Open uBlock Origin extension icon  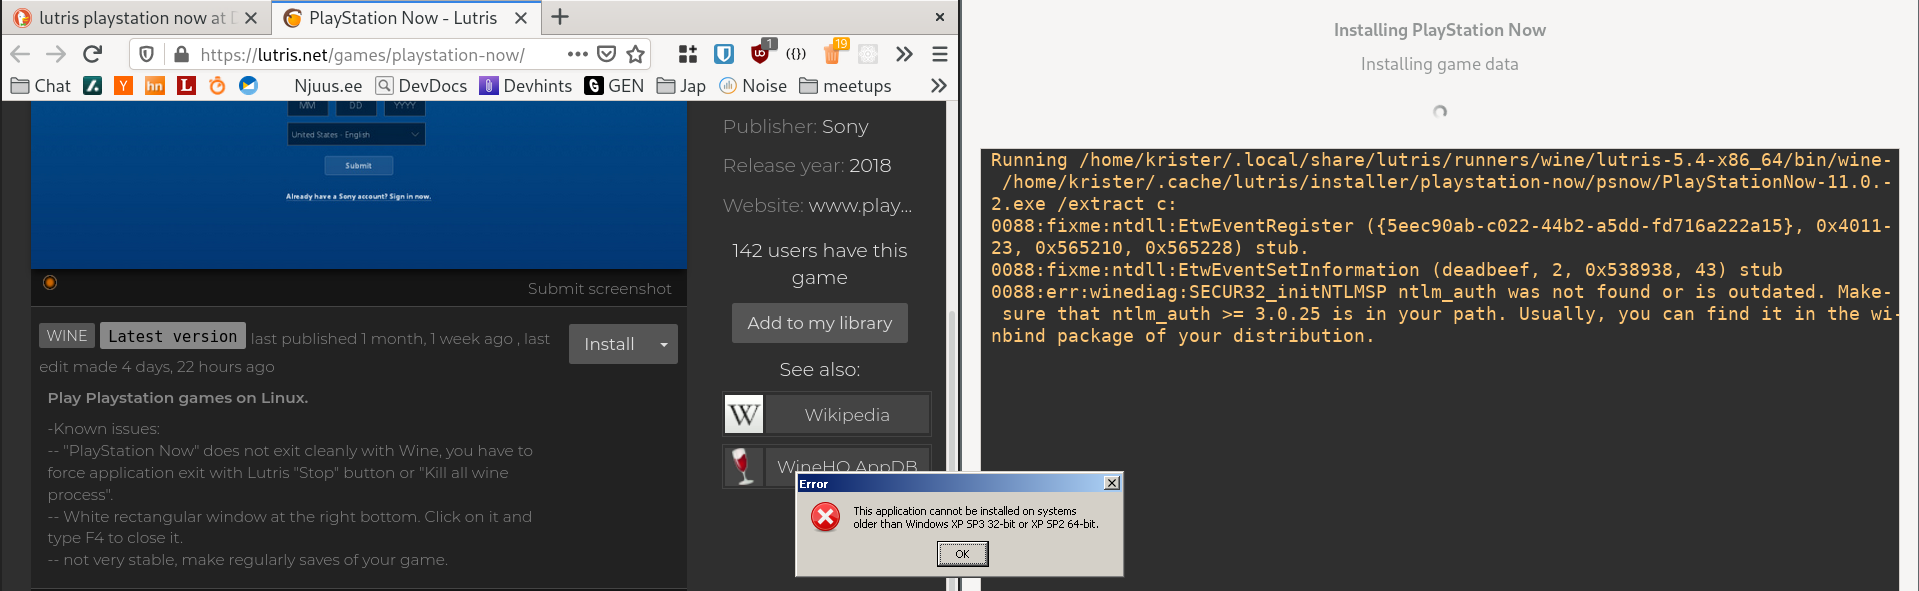click(x=761, y=54)
